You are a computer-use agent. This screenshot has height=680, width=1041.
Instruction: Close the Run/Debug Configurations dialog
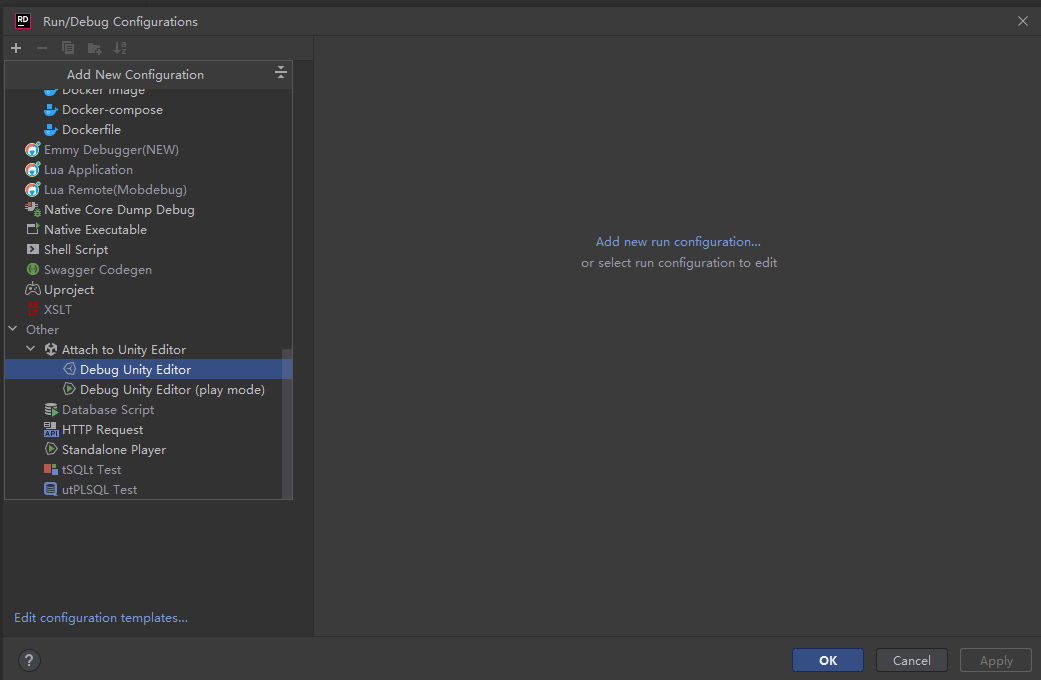(x=1022, y=21)
